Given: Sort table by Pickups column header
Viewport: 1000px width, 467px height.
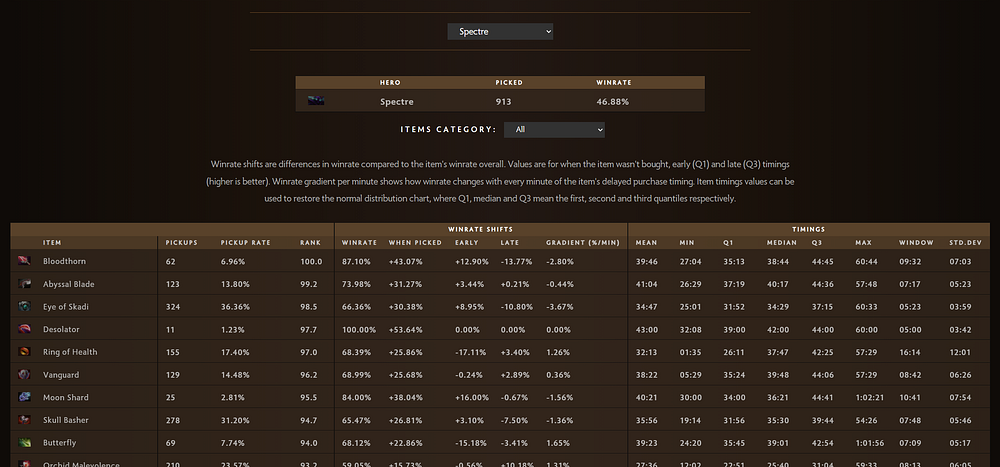Looking at the screenshot, I should tap(182, 242).
